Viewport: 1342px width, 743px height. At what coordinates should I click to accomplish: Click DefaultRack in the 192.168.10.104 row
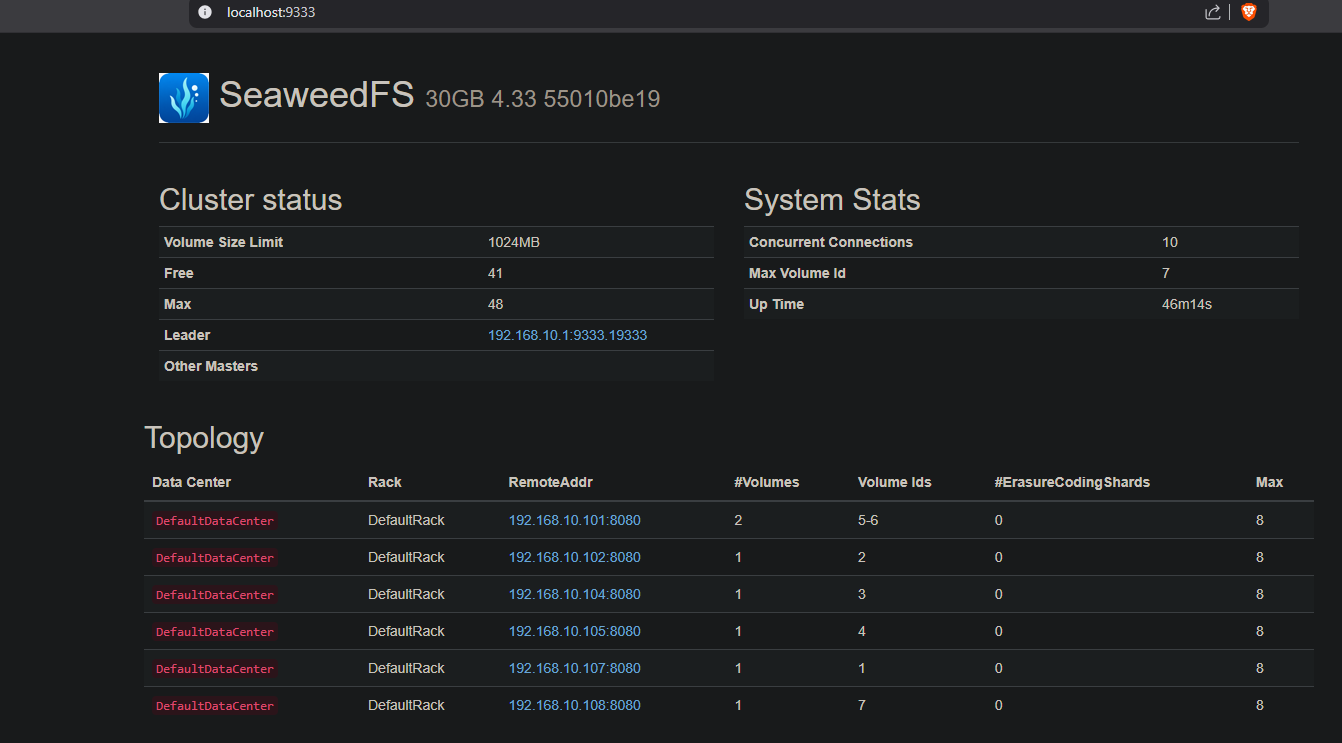point(406,594)
